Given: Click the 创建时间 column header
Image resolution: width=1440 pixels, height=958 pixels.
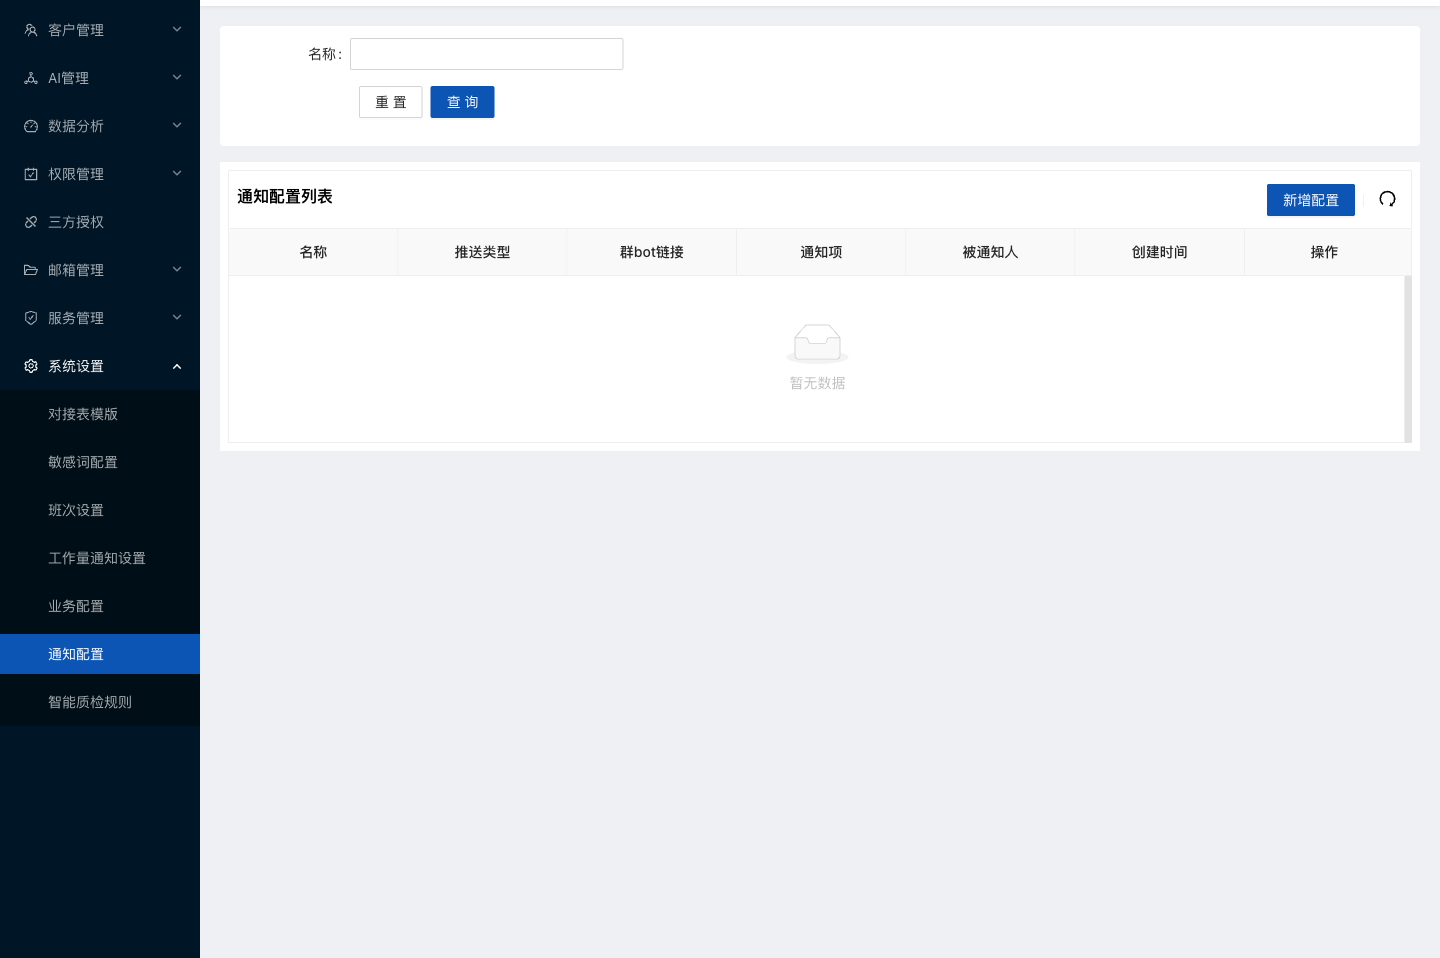Looking at the screenshot, I should coord(1160,252).
